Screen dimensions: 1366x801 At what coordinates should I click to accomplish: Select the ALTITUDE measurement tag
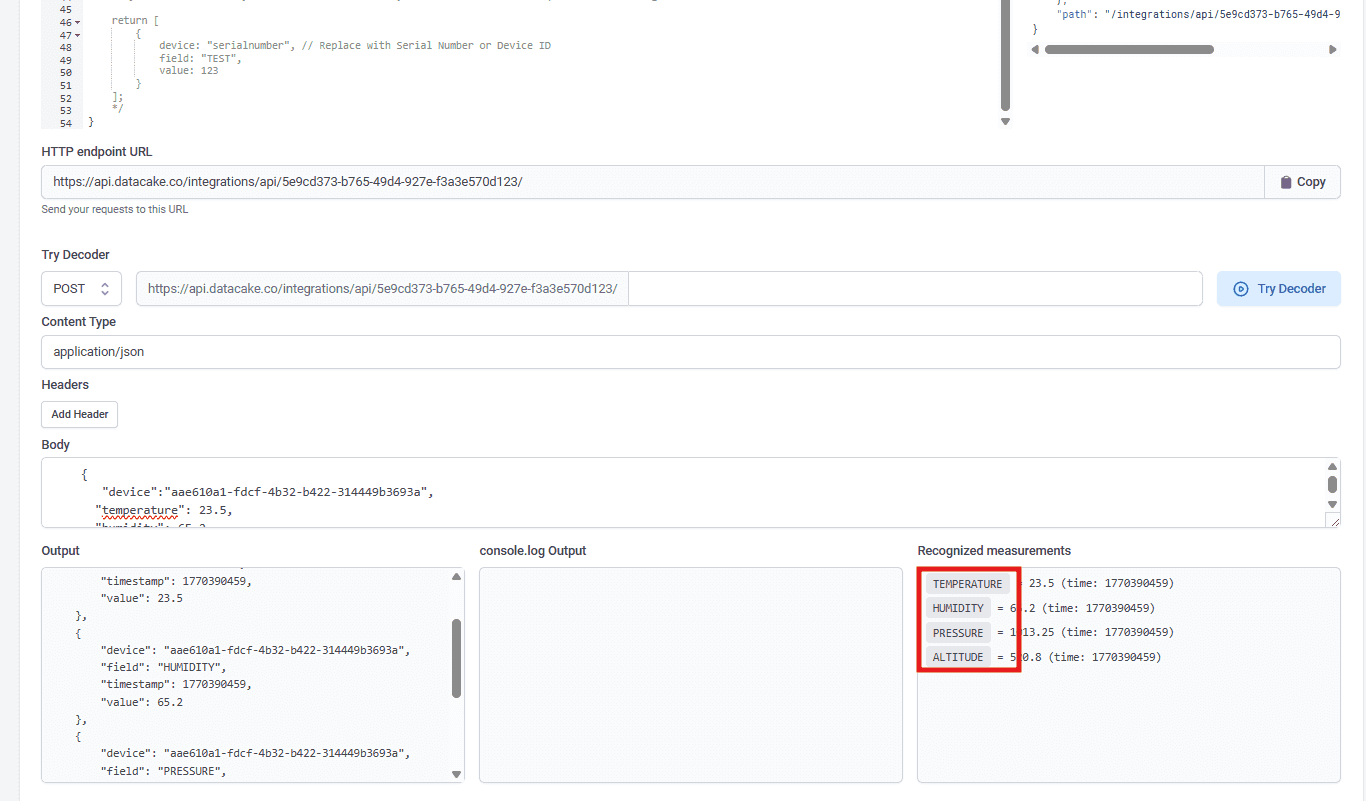tap(959, 657)
